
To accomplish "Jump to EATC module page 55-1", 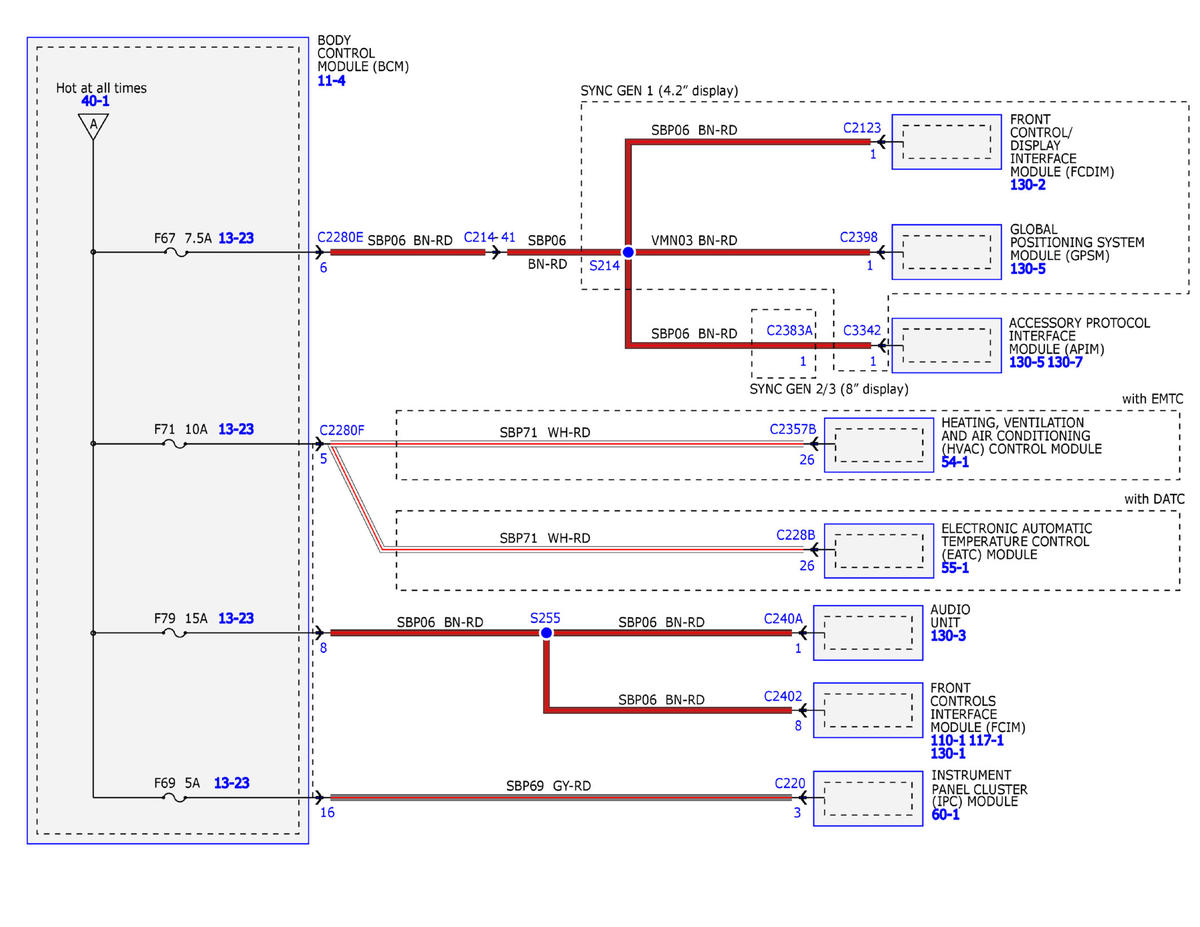I will click(955, 567).
